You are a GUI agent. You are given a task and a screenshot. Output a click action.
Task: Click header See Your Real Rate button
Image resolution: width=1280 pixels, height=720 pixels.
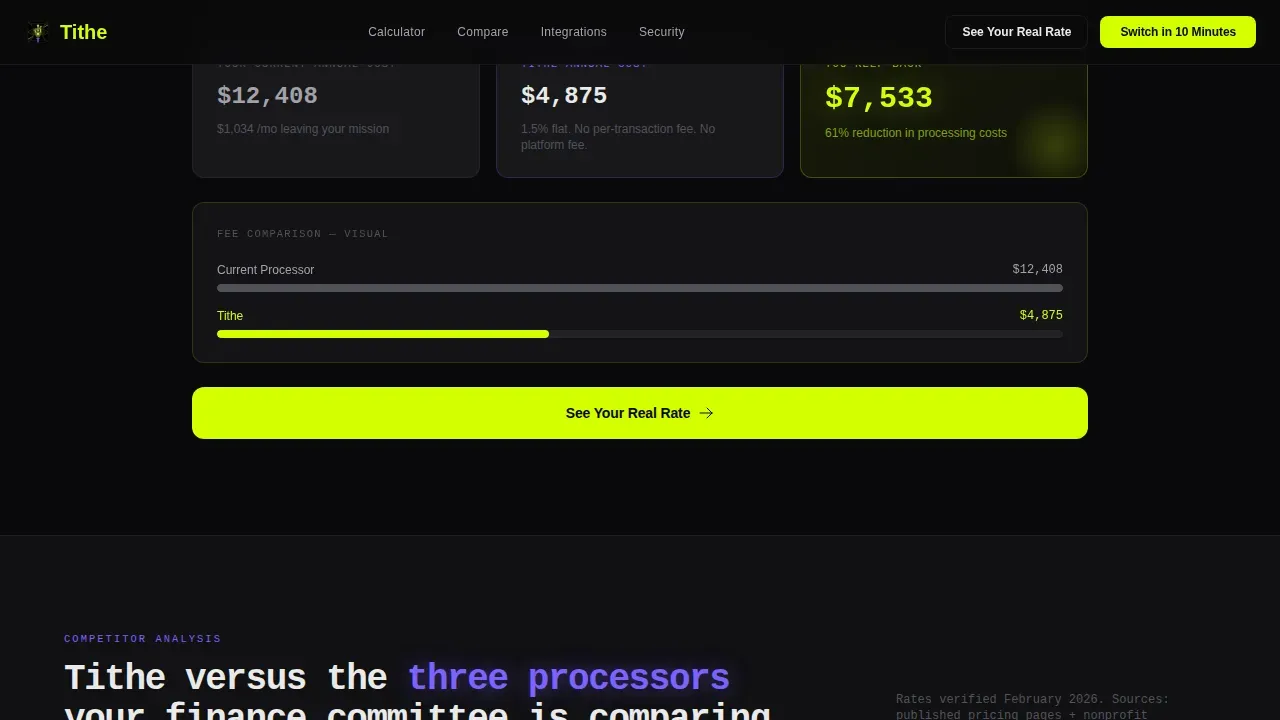1016,32
